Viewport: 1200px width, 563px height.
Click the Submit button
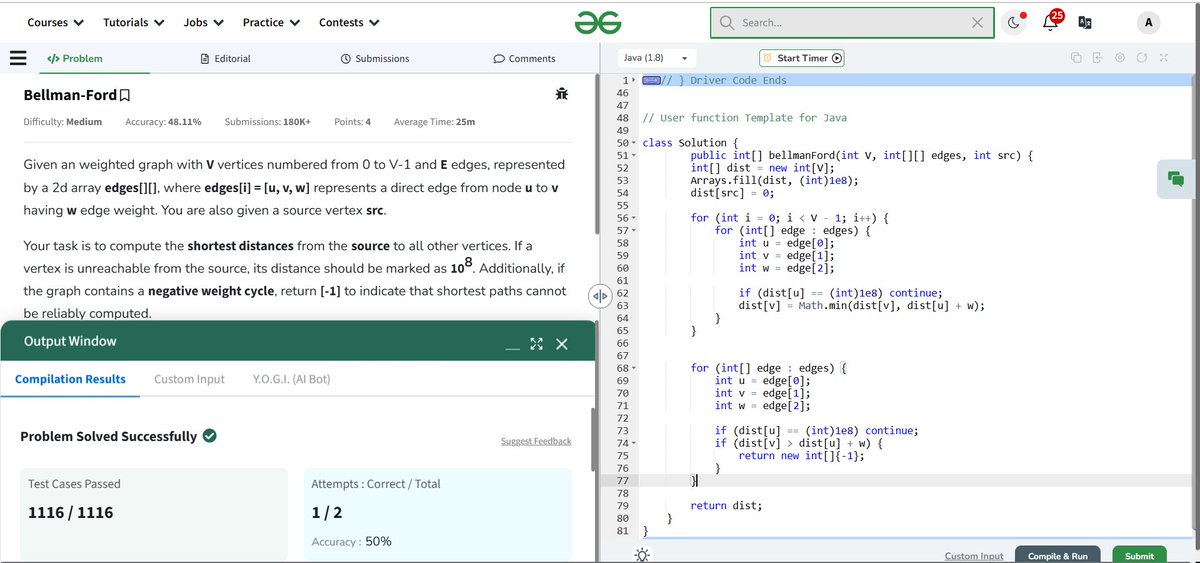(1139, 555)
